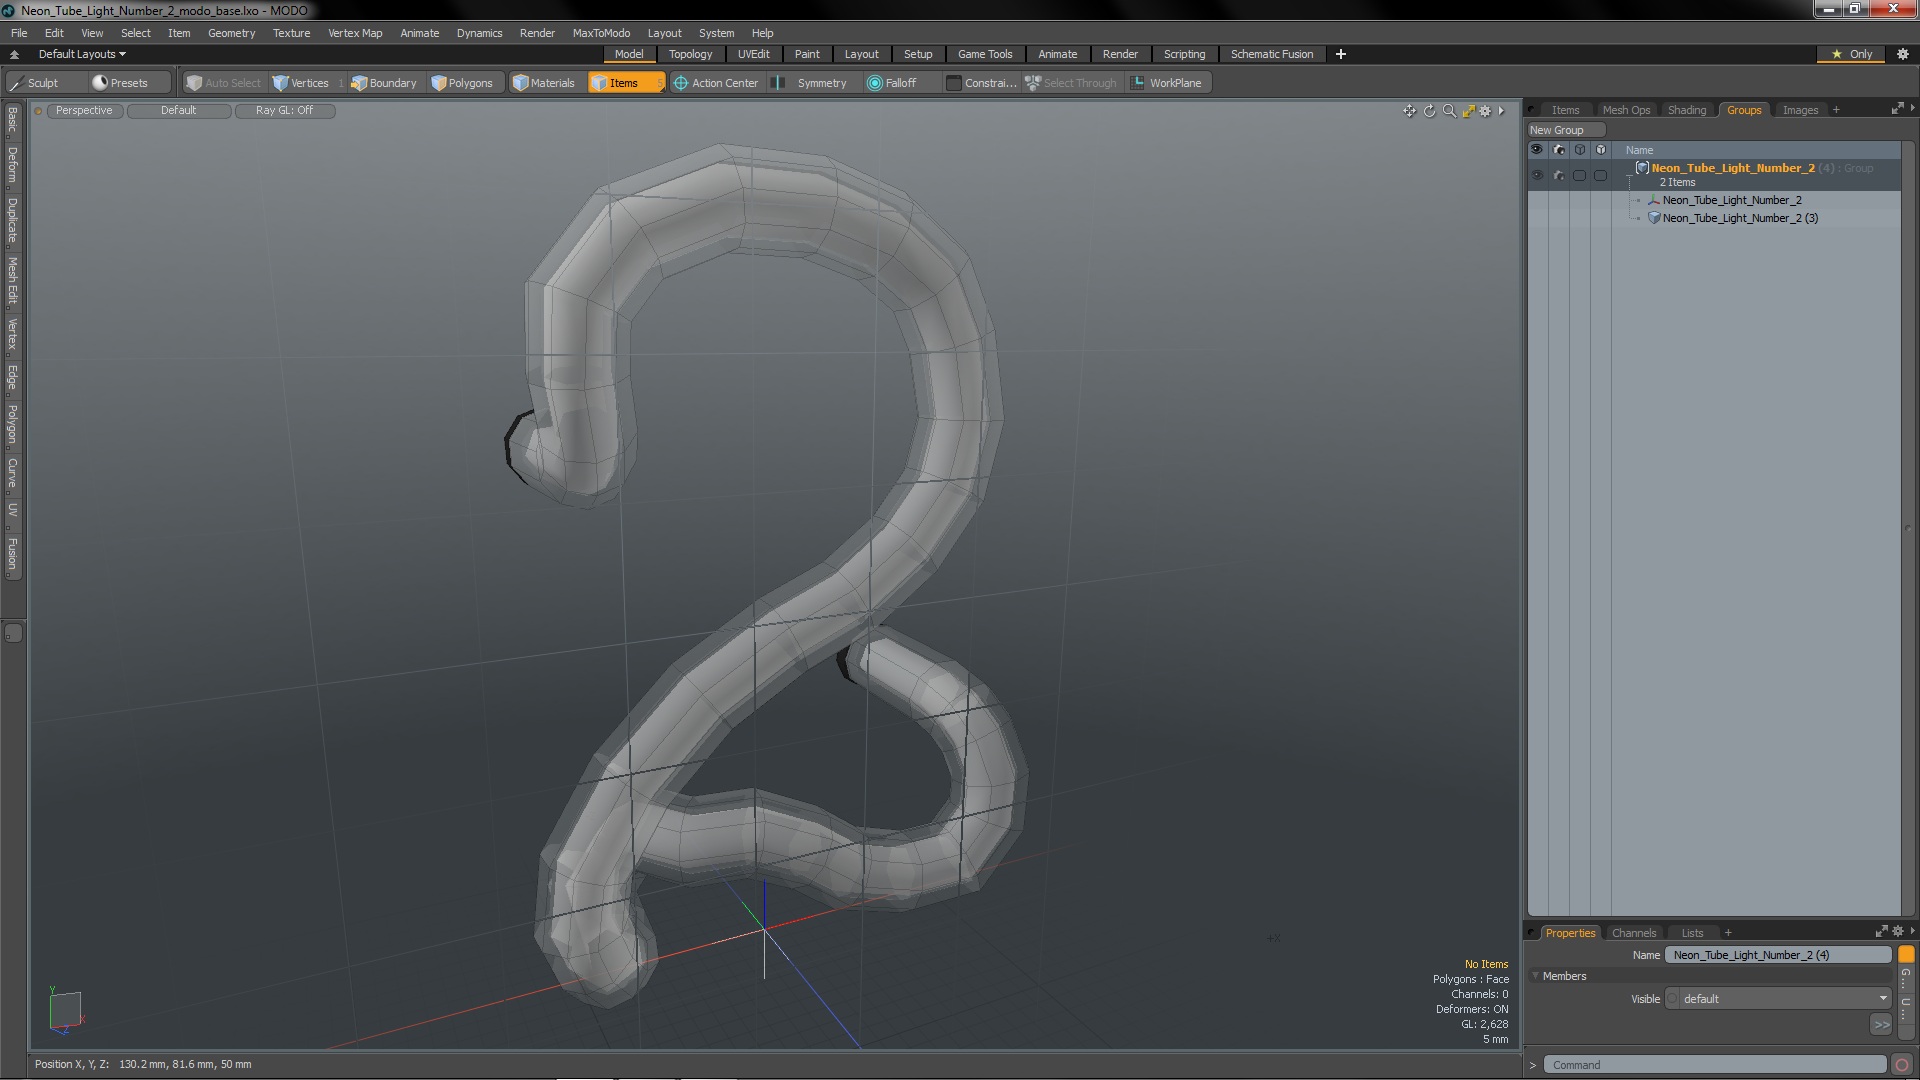The image size is (1920, 1080).
Task: Toggle fourth column checkbox for the group row
Action: pos(1600,175)
